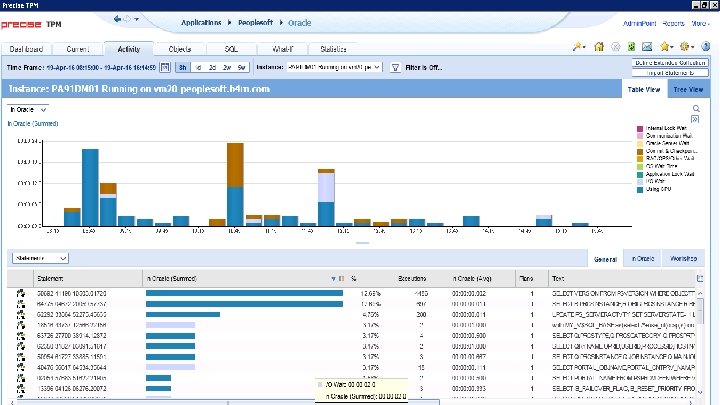The width and height of the screenshot is (720, 405).
Task: Click the filter funnel icon
Action: (x=395, y=68)
